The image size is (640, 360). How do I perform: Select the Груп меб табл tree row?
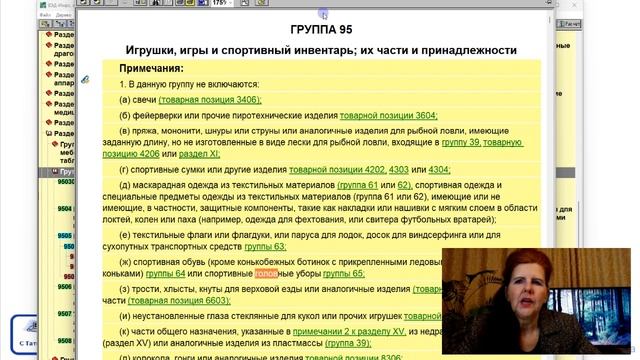point(63,152)
